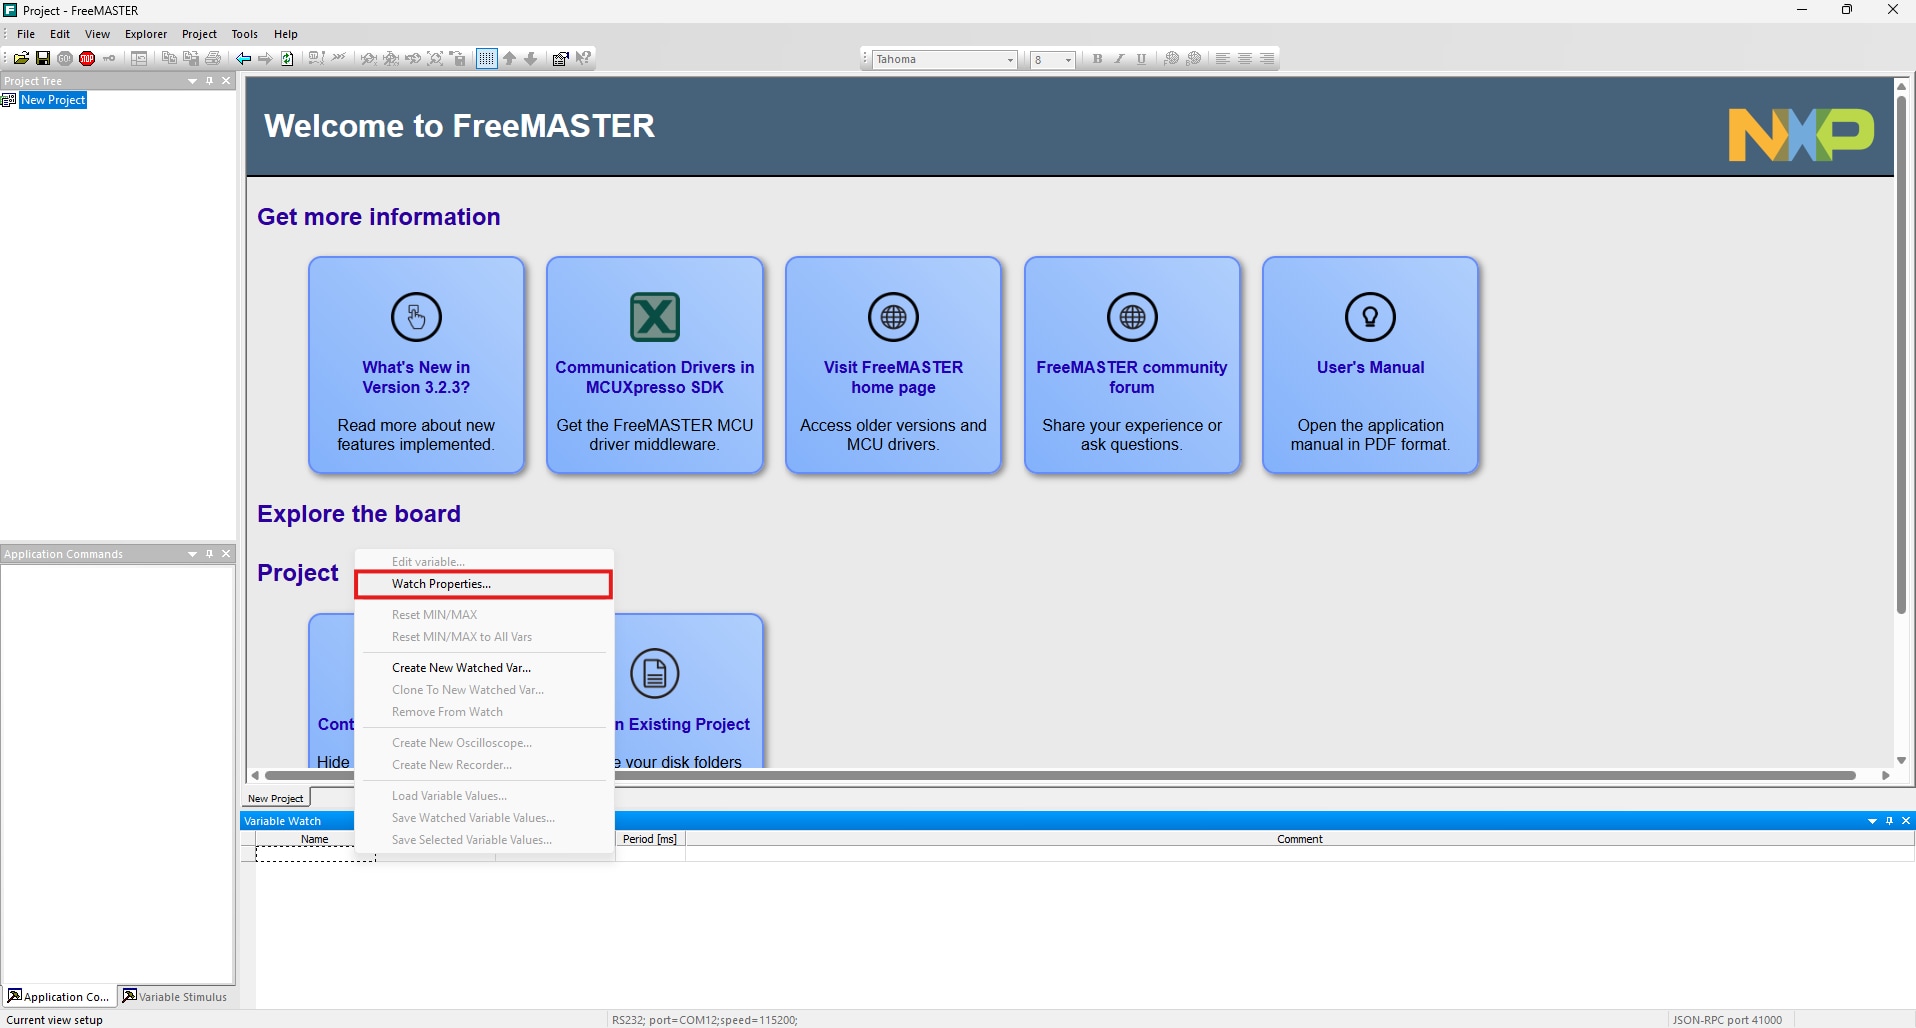Click the Open Project folder icon
1916x1028 pixels.
point(21,59)
